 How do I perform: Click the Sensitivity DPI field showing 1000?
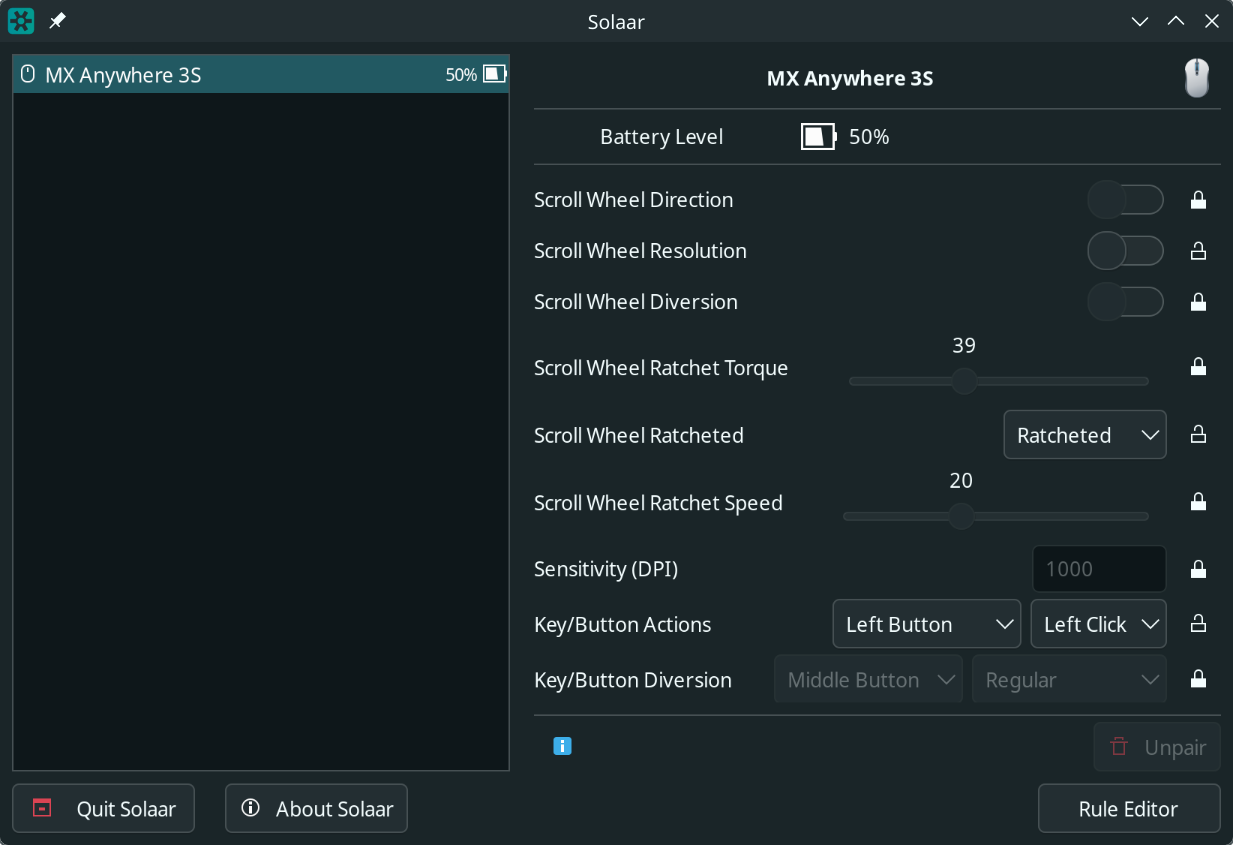(x=1099, y=569)
